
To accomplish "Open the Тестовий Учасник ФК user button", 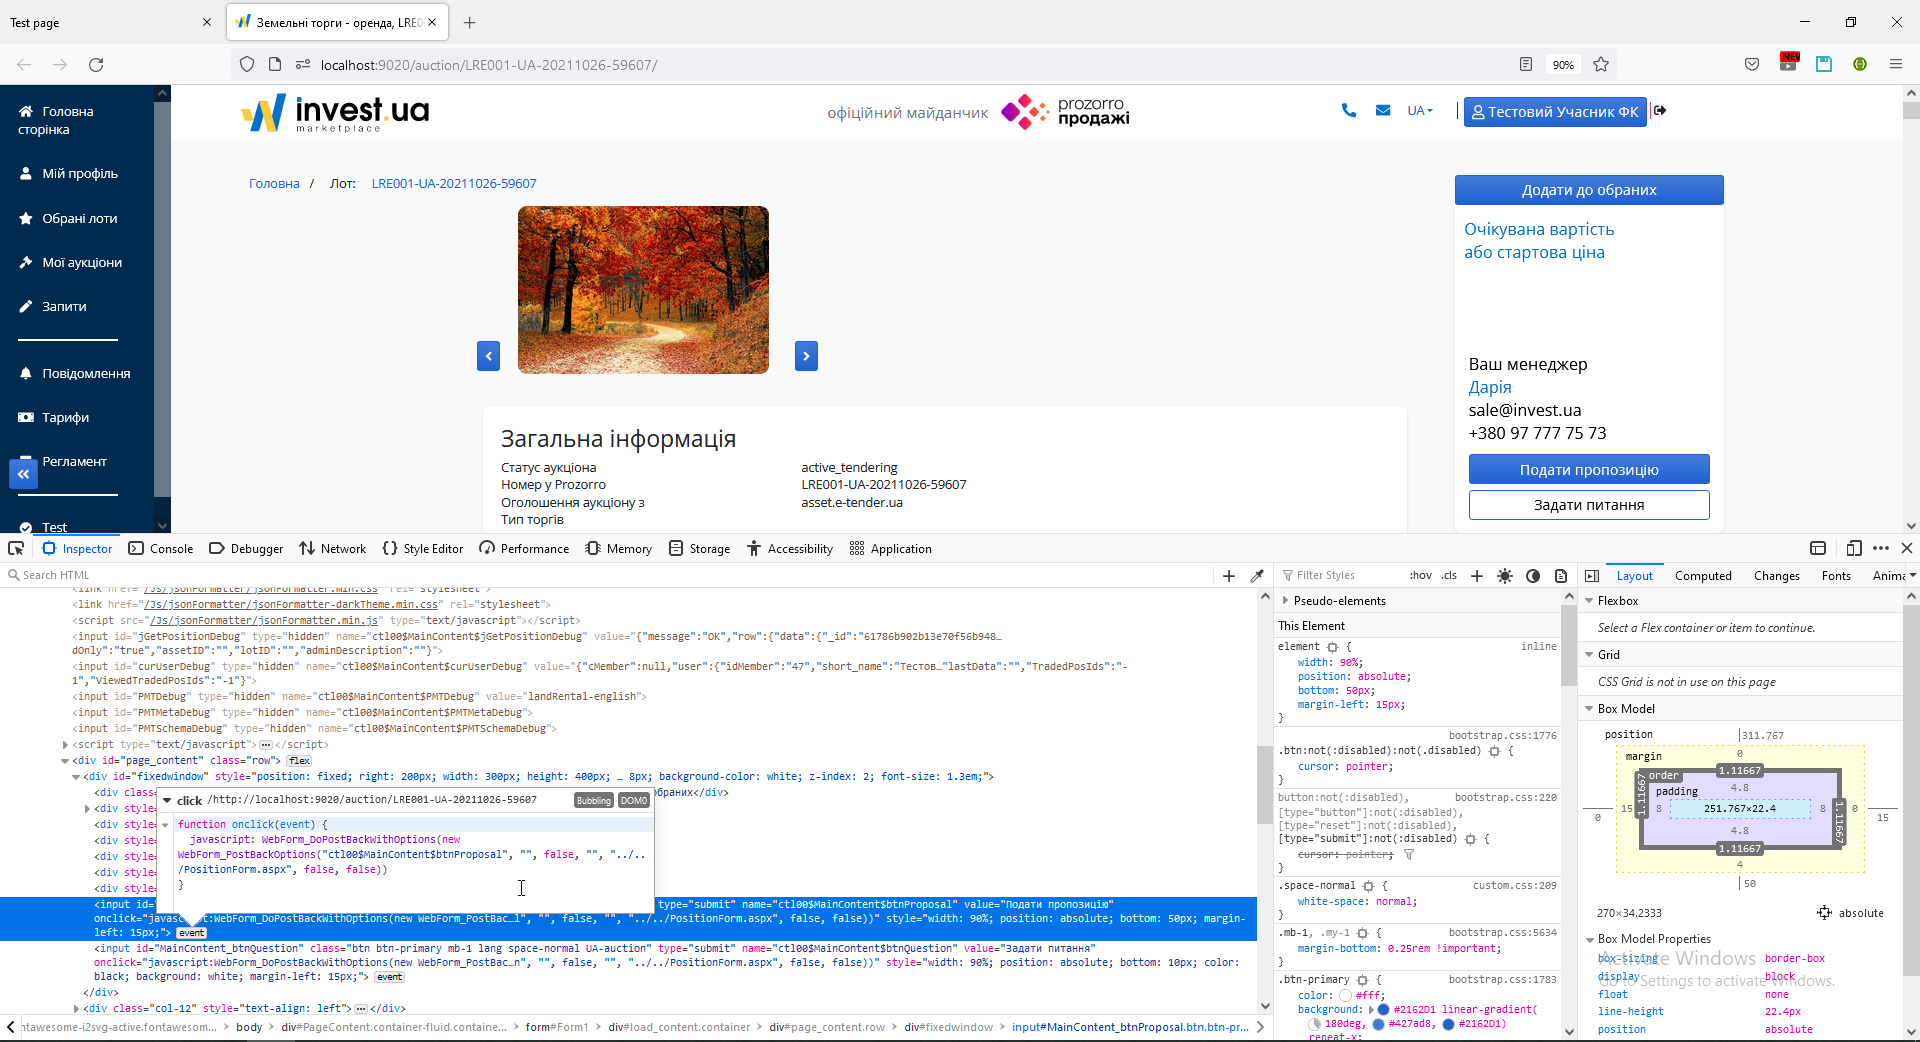I will [x=1555, y=111].
